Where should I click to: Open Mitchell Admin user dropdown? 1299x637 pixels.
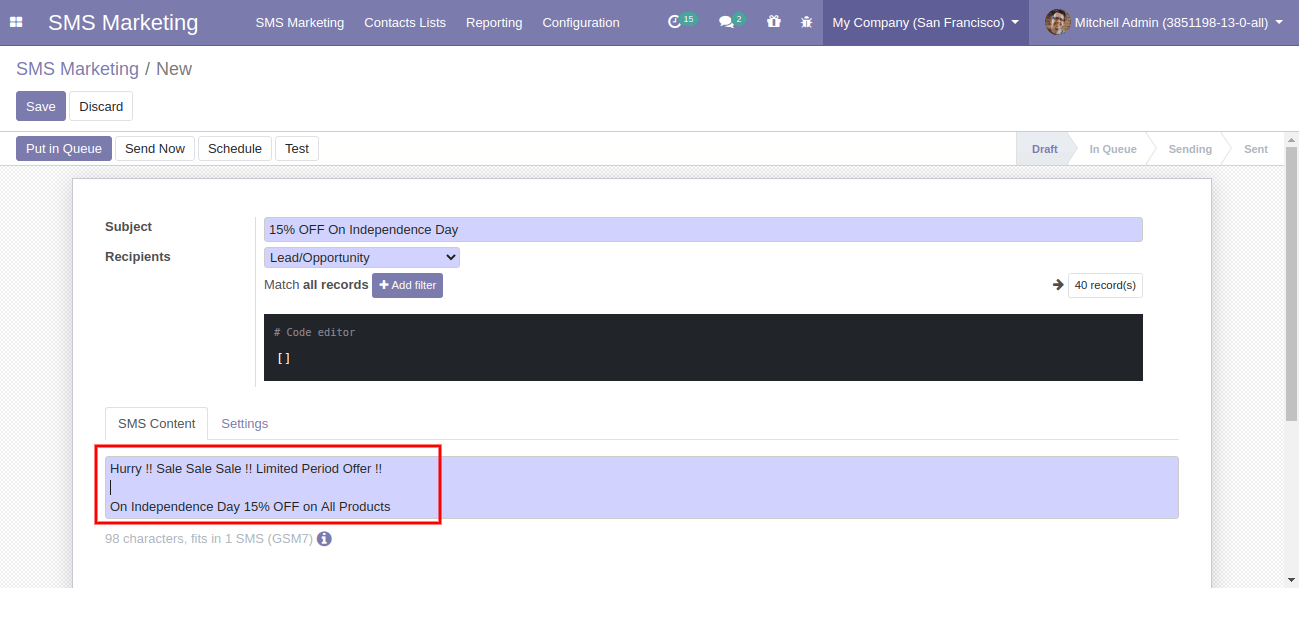click(x=1164, y=22)
